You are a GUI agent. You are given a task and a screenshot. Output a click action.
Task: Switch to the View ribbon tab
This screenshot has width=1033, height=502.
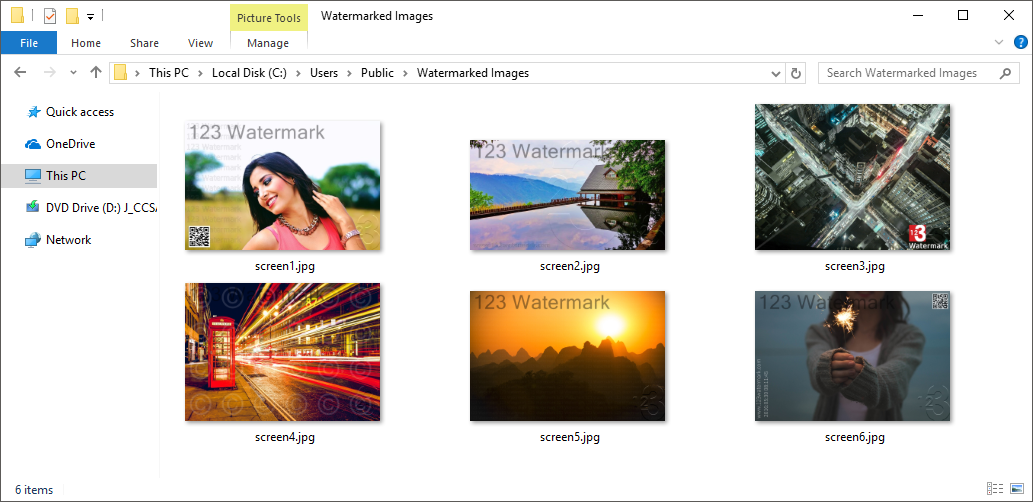click(x=200, y=43)
